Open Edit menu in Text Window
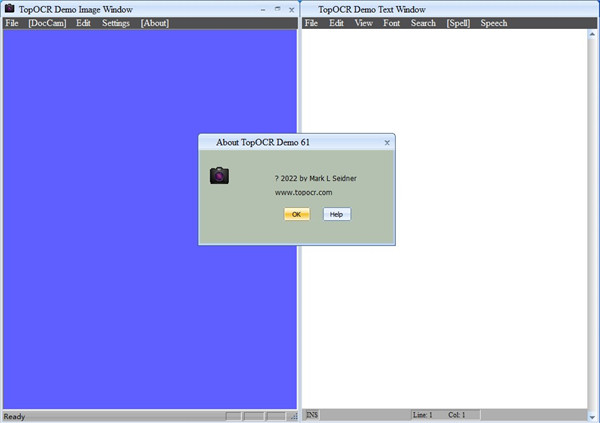The height and width of the screenshot is (423, 600). (x=336, y=23)
